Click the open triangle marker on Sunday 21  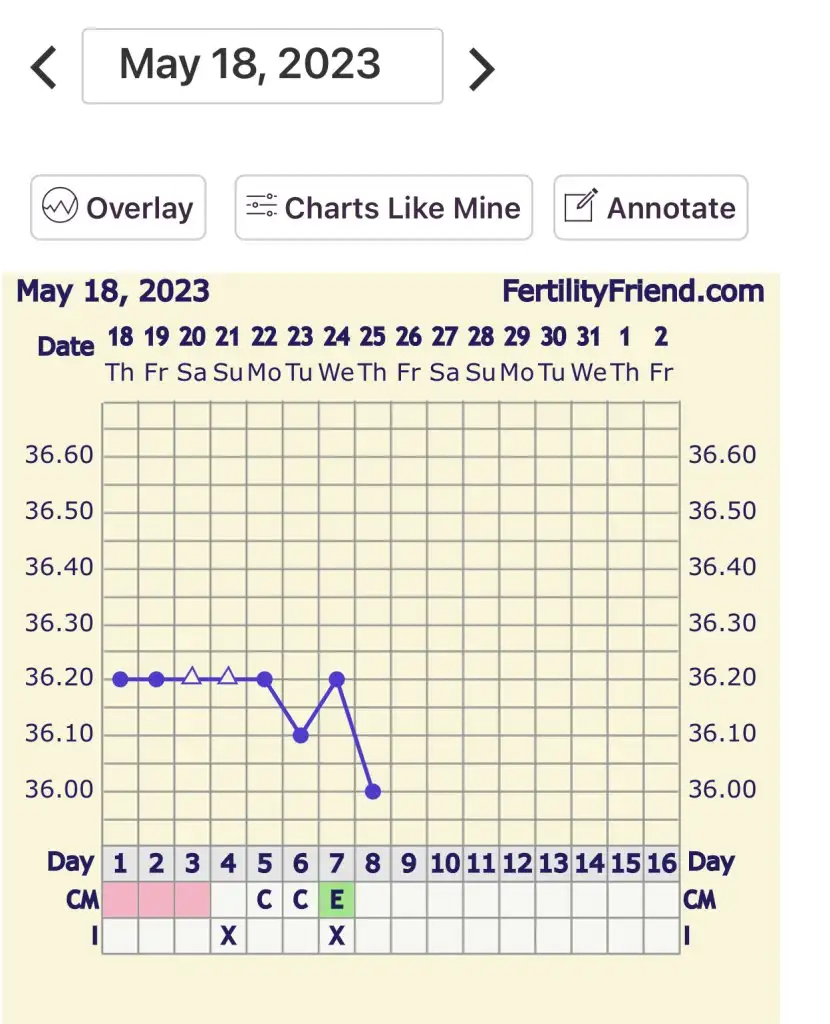228,677
